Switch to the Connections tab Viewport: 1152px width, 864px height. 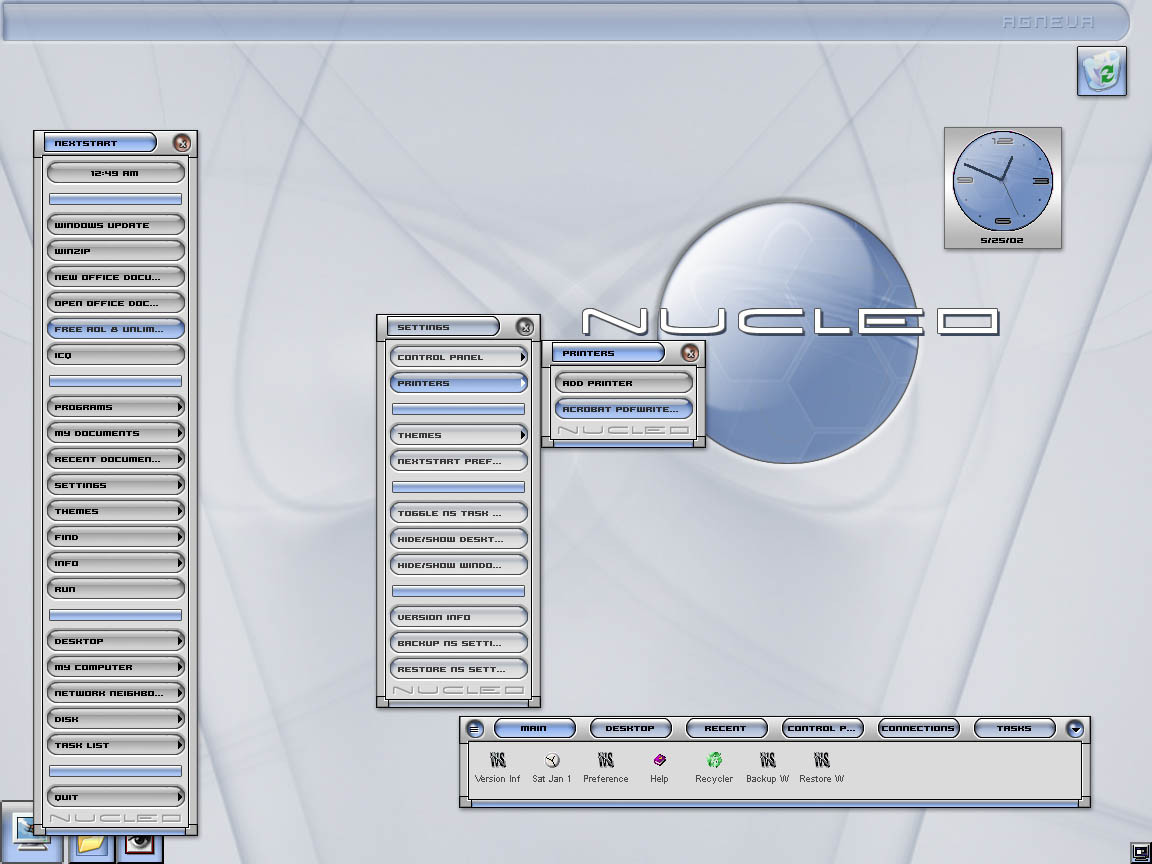click(918, 729)
